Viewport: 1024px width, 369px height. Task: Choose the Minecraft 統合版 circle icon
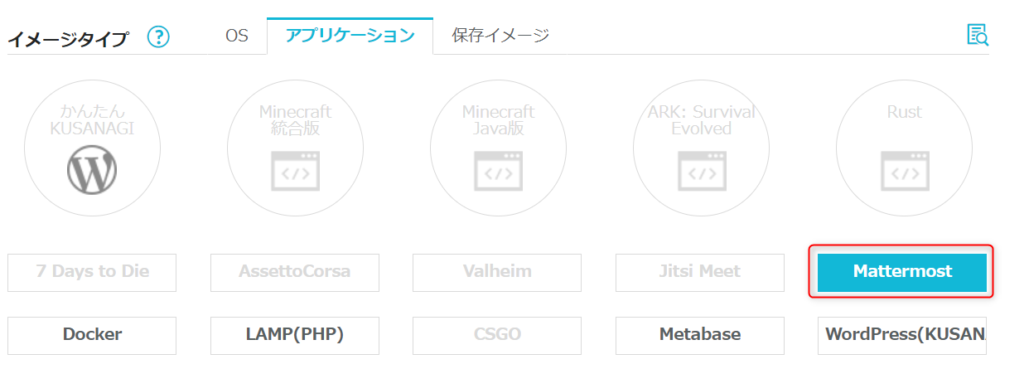click(x=295, y=148)
